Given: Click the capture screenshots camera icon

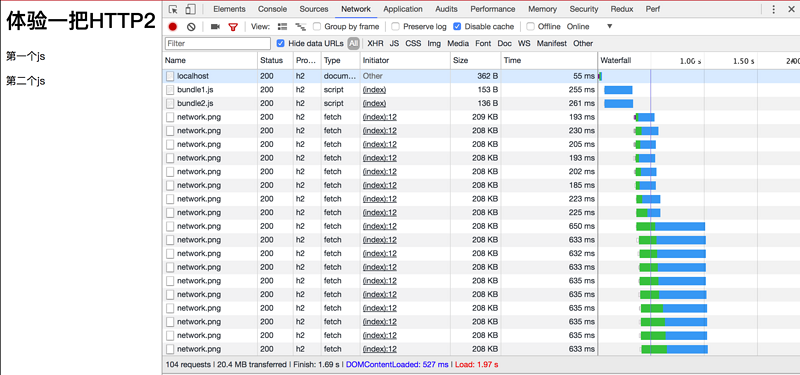Looking at the screenshot, I should coord(215,27).
